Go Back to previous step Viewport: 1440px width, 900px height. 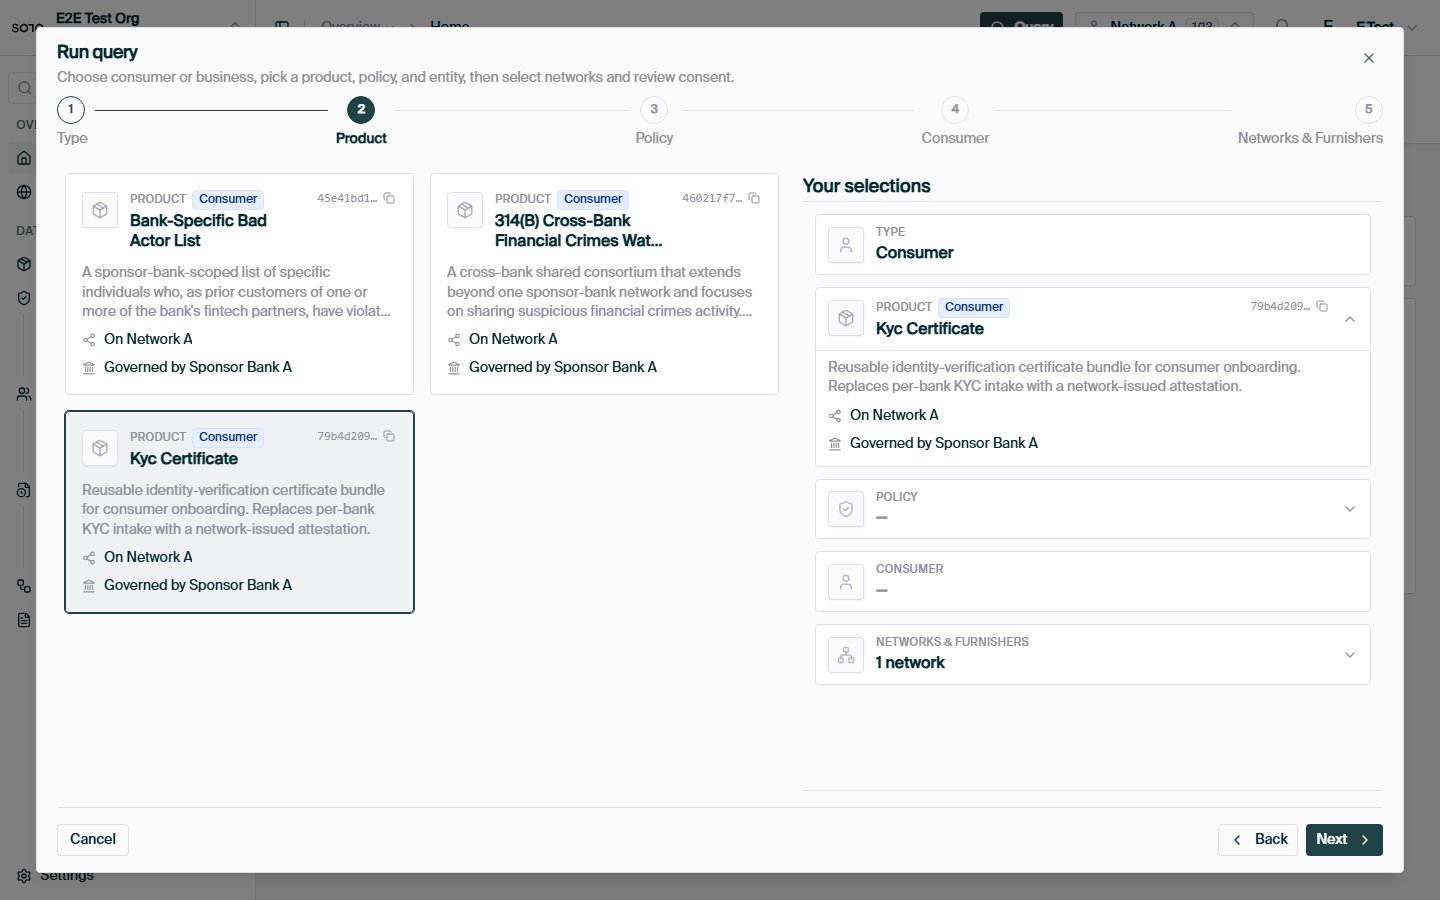[x=1258, y=839]
